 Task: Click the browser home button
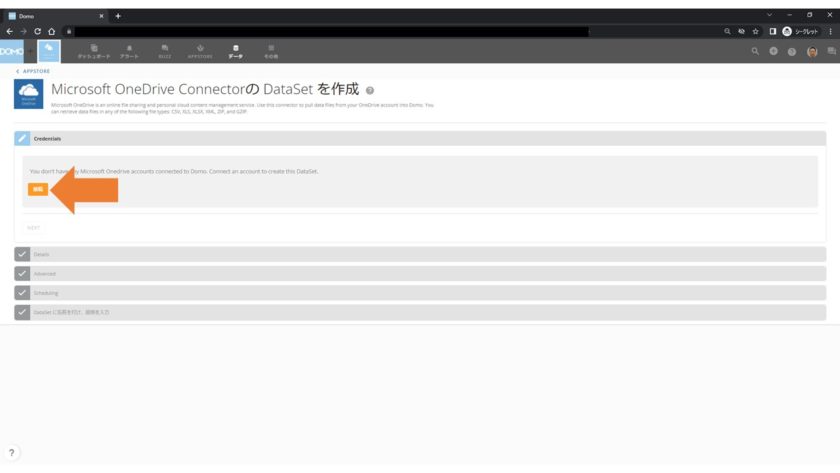coord(51,32)
